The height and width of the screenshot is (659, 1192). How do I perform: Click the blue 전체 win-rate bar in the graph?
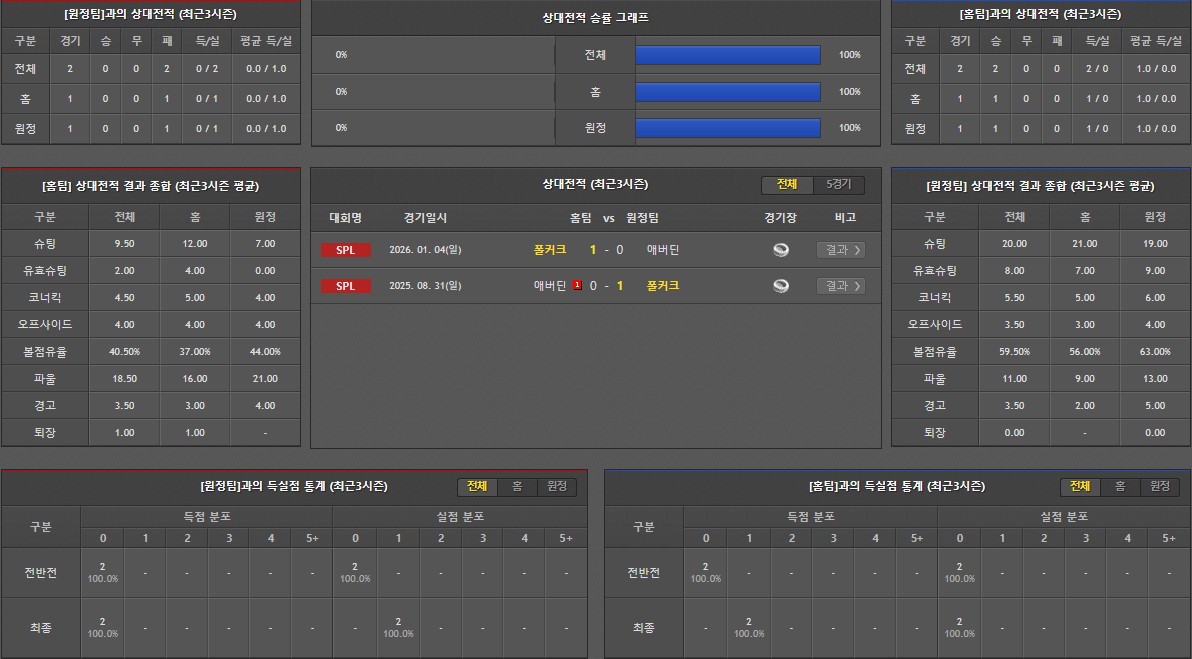coord(727,55)
